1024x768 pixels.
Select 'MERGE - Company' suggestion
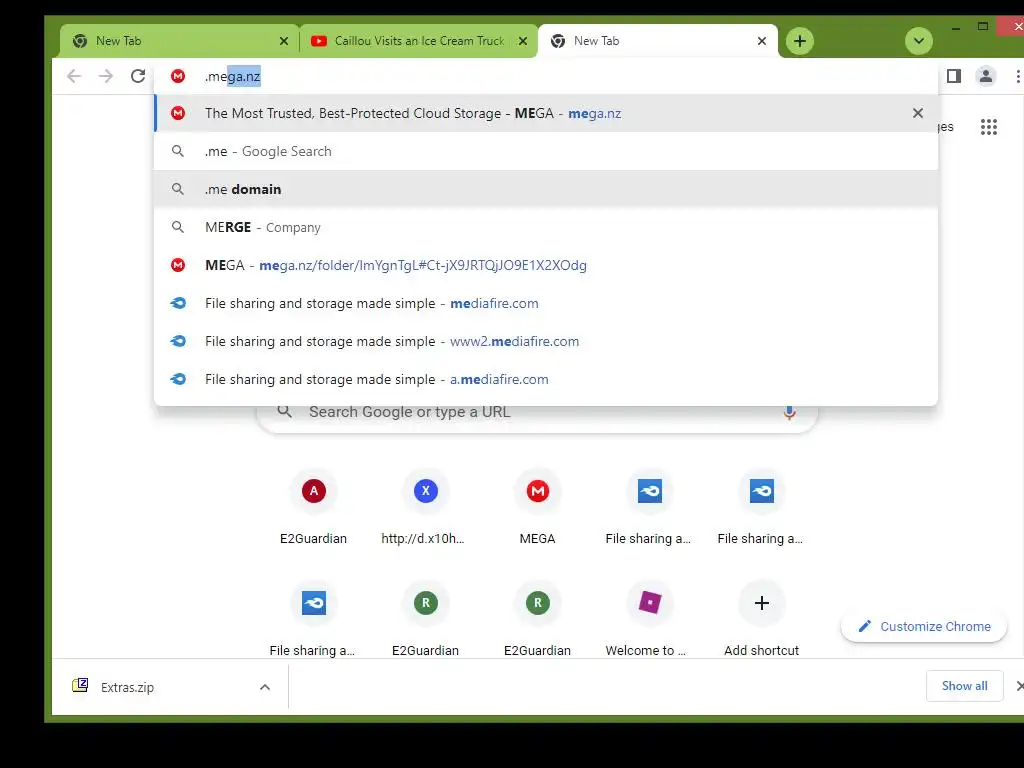(546, 227)
